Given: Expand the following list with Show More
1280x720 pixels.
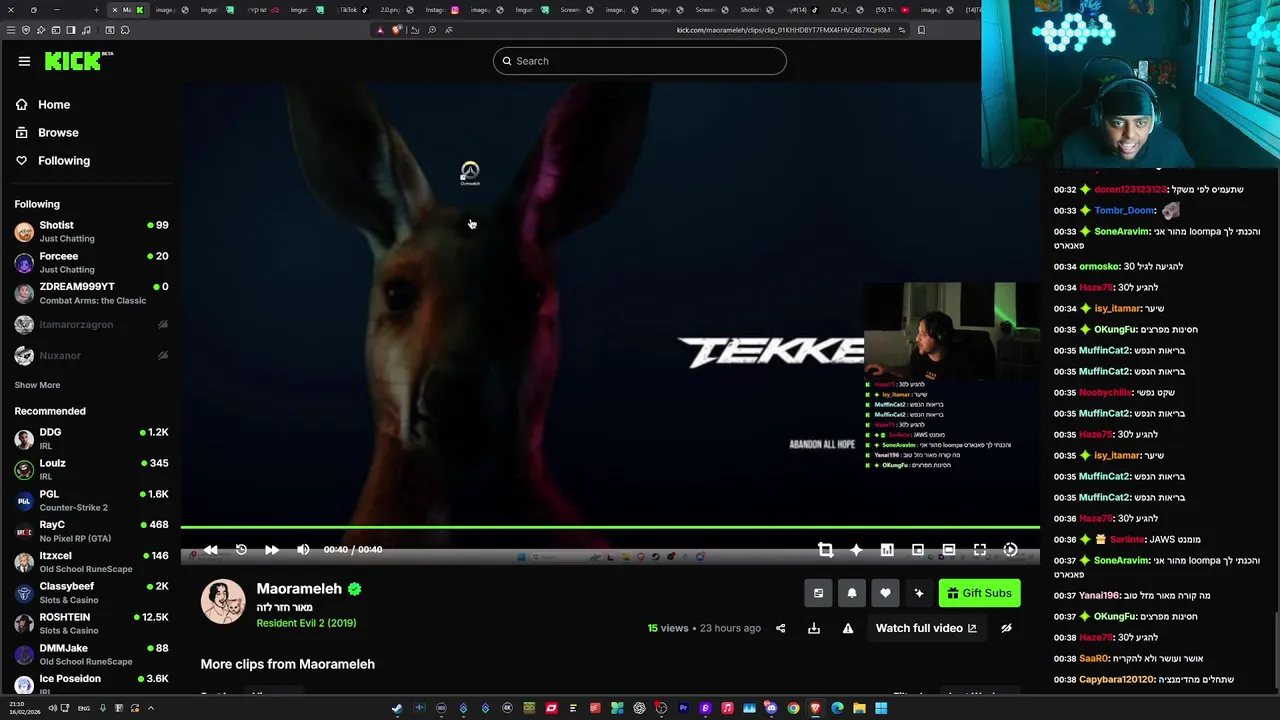Looking at the screenshot, I should [x=37, y=385].
